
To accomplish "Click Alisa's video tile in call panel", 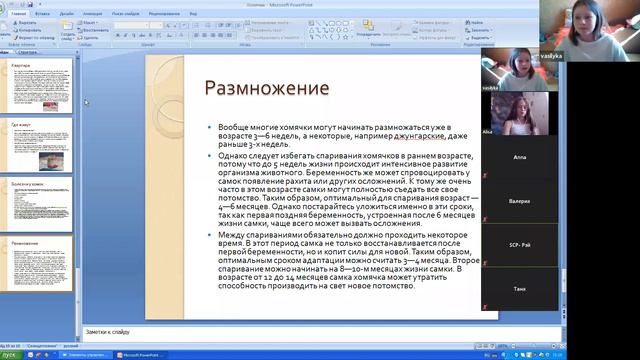I will click(520, 113).
